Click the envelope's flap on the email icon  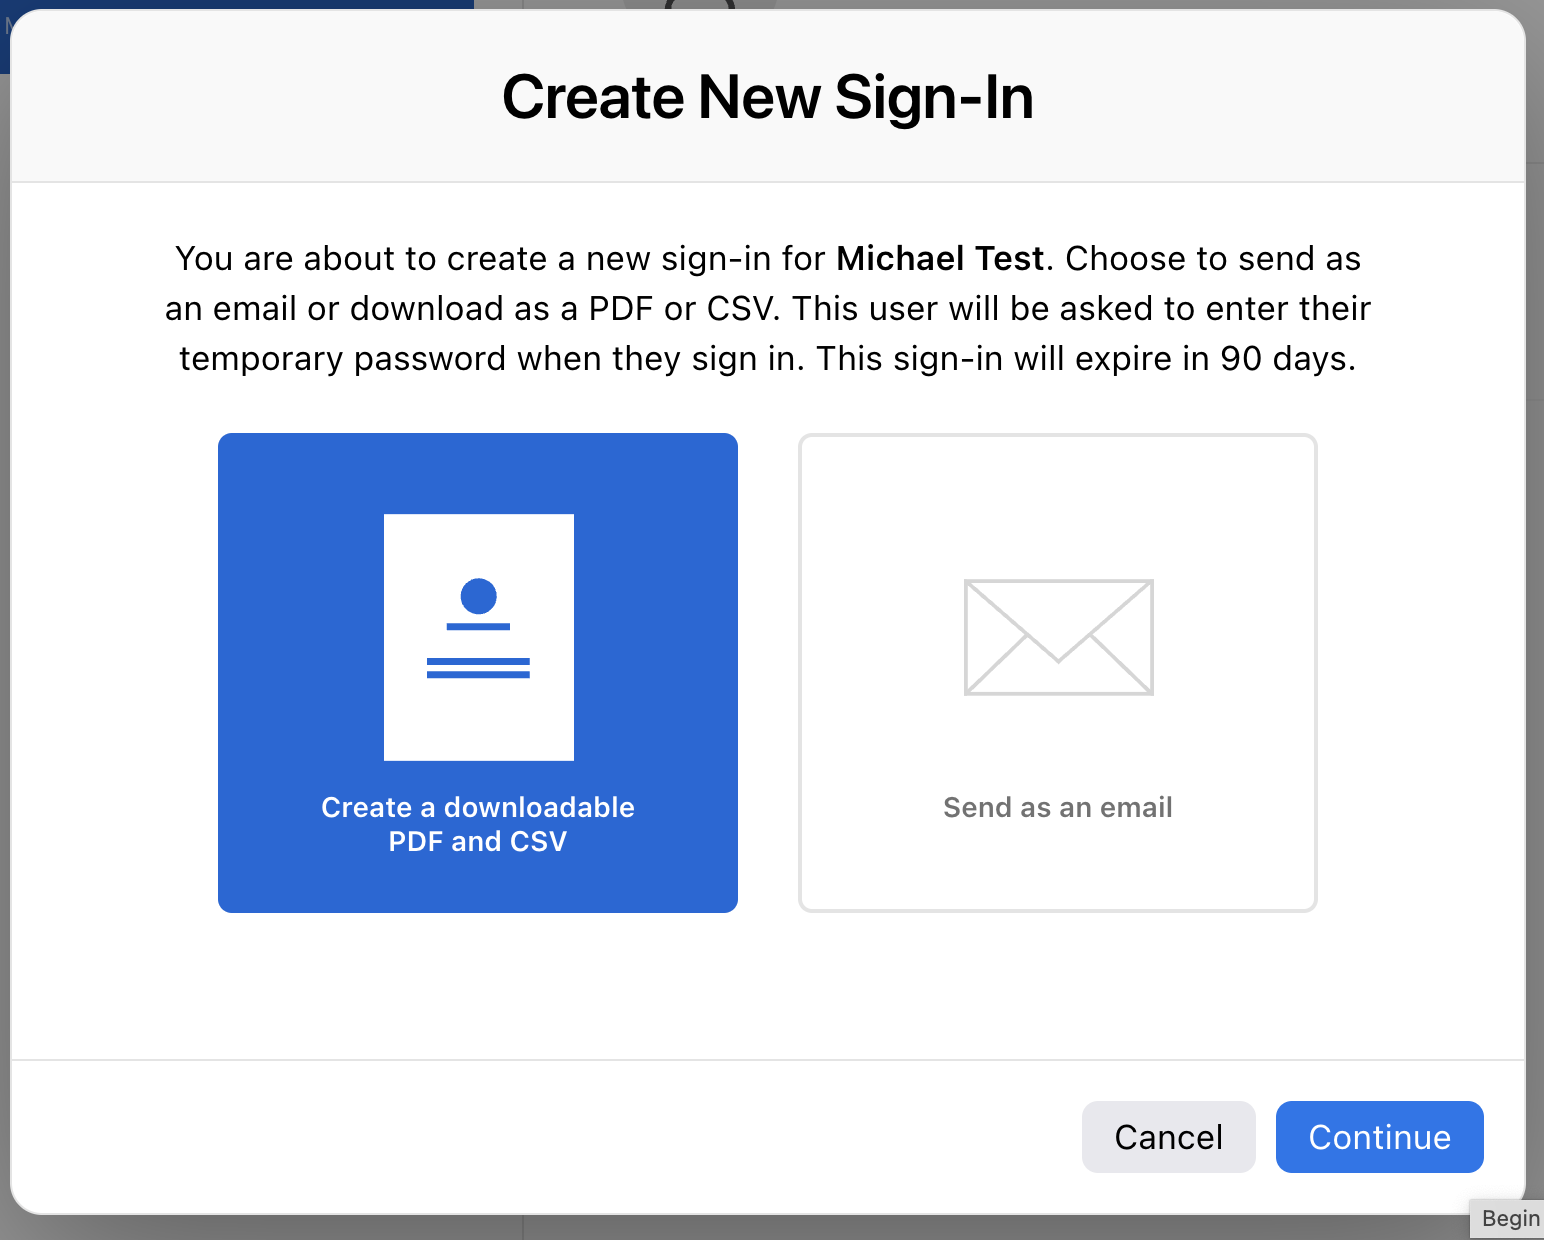(x=1058, y=622)
